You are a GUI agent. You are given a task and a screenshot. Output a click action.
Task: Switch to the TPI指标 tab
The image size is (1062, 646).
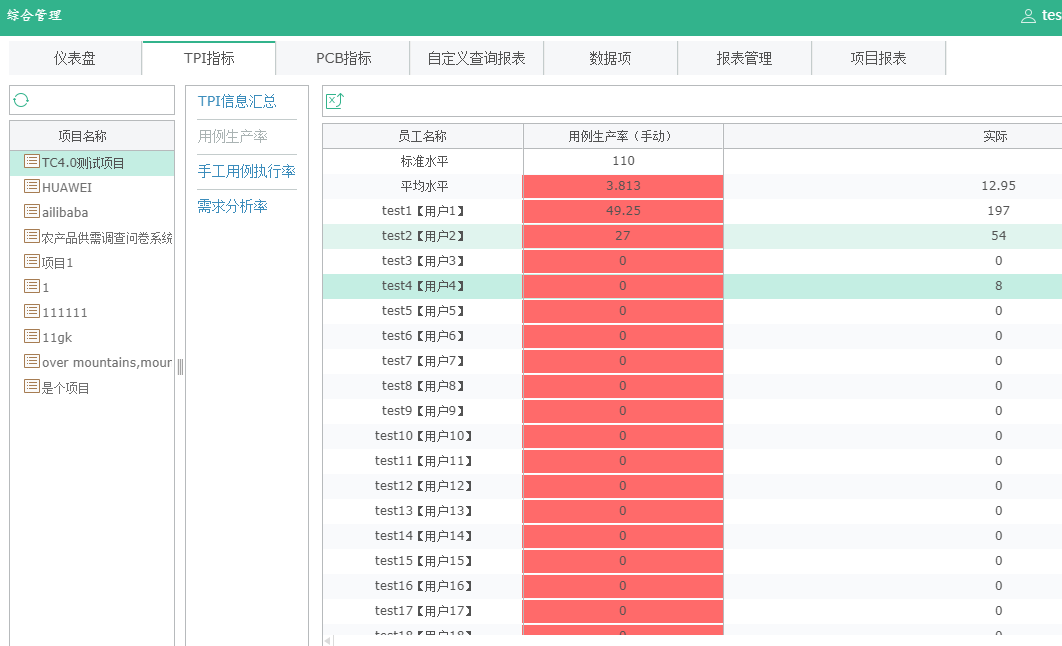coord(209,58)
